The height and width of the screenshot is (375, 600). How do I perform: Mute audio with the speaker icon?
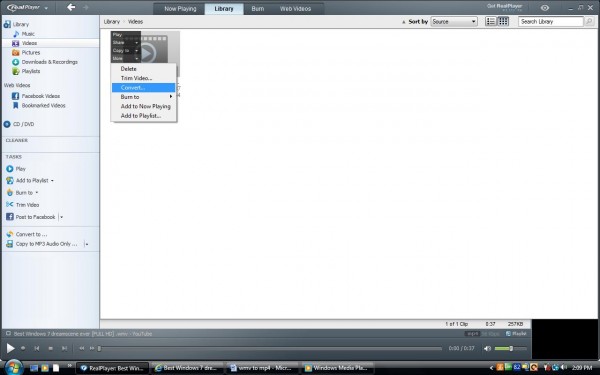(487, 348)
